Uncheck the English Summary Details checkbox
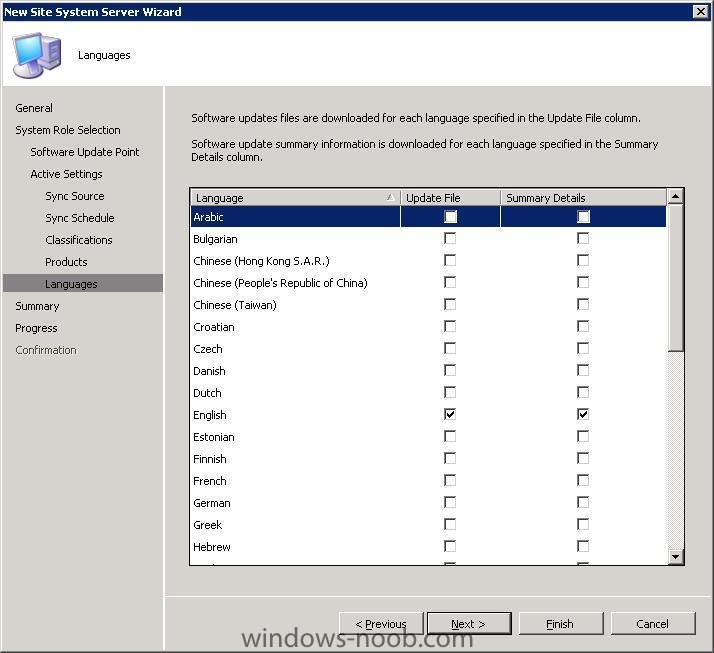The image size is (714, 653). coord(583,414)
